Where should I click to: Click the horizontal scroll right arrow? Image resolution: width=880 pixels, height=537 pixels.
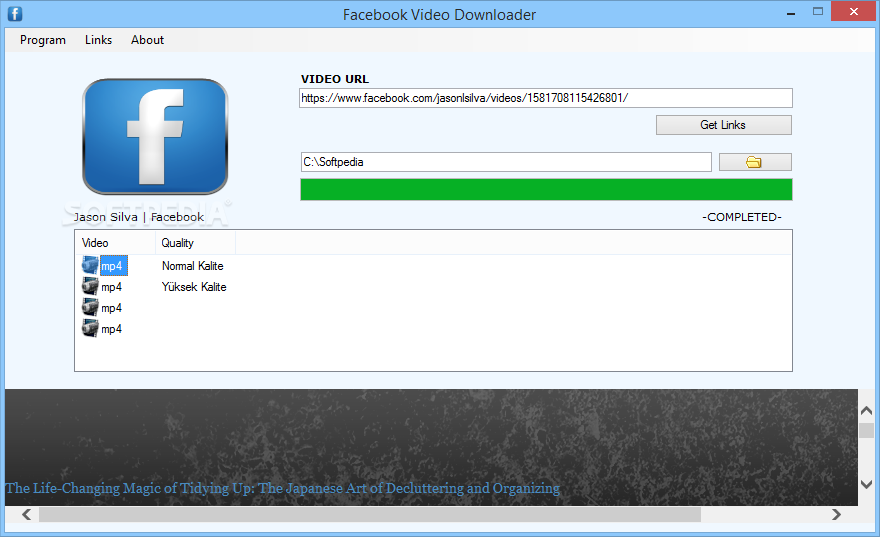click(836, 515)
